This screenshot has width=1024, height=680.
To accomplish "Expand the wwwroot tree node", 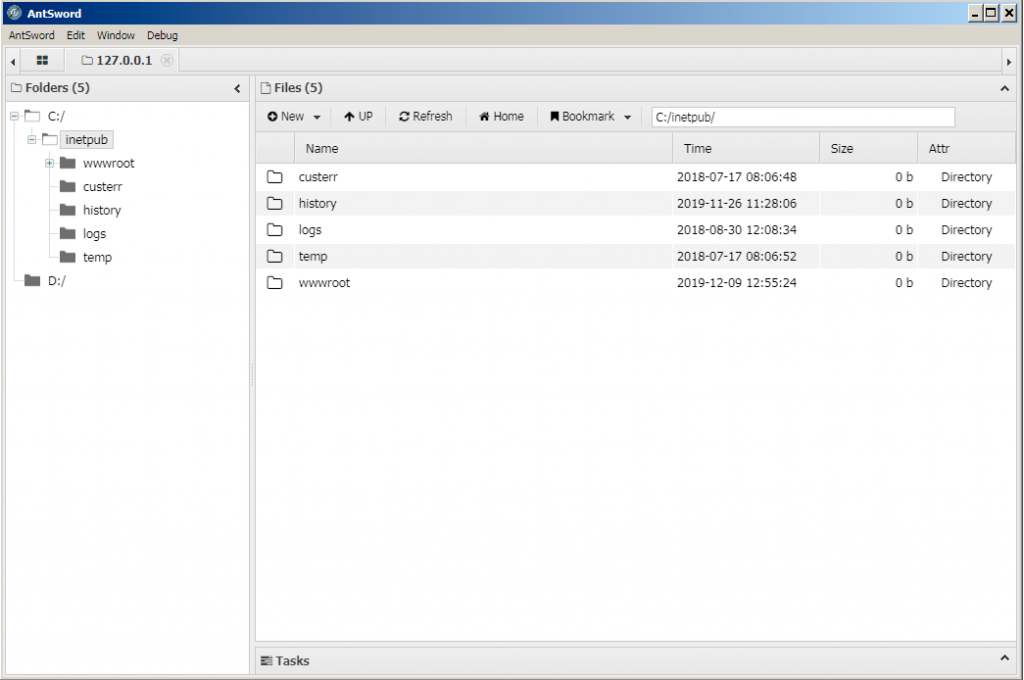I will click(49, 163).
